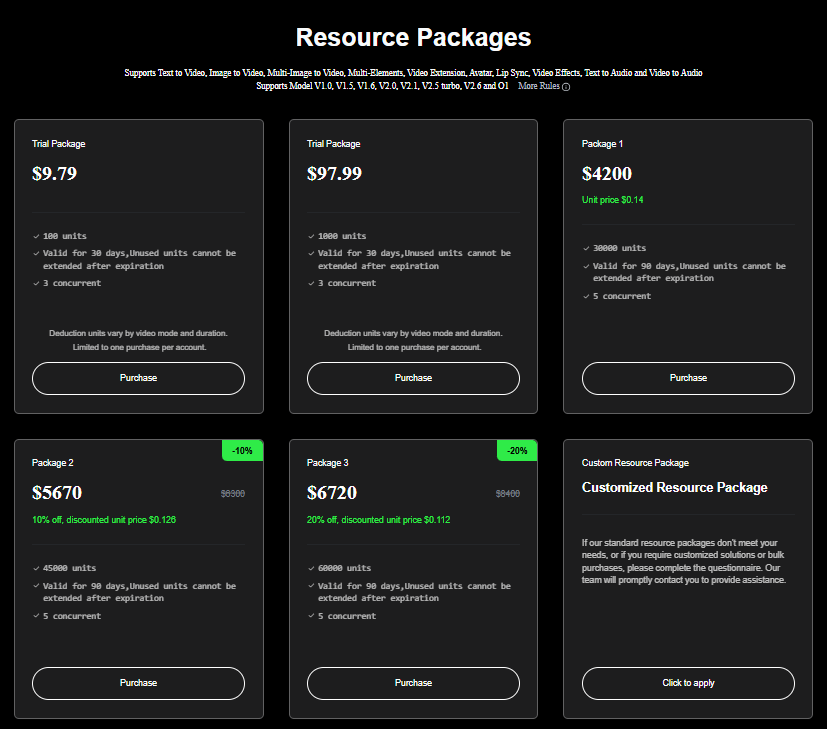
Task: Purchase the $97.99 Trial Package
Action: pos(413,378)
